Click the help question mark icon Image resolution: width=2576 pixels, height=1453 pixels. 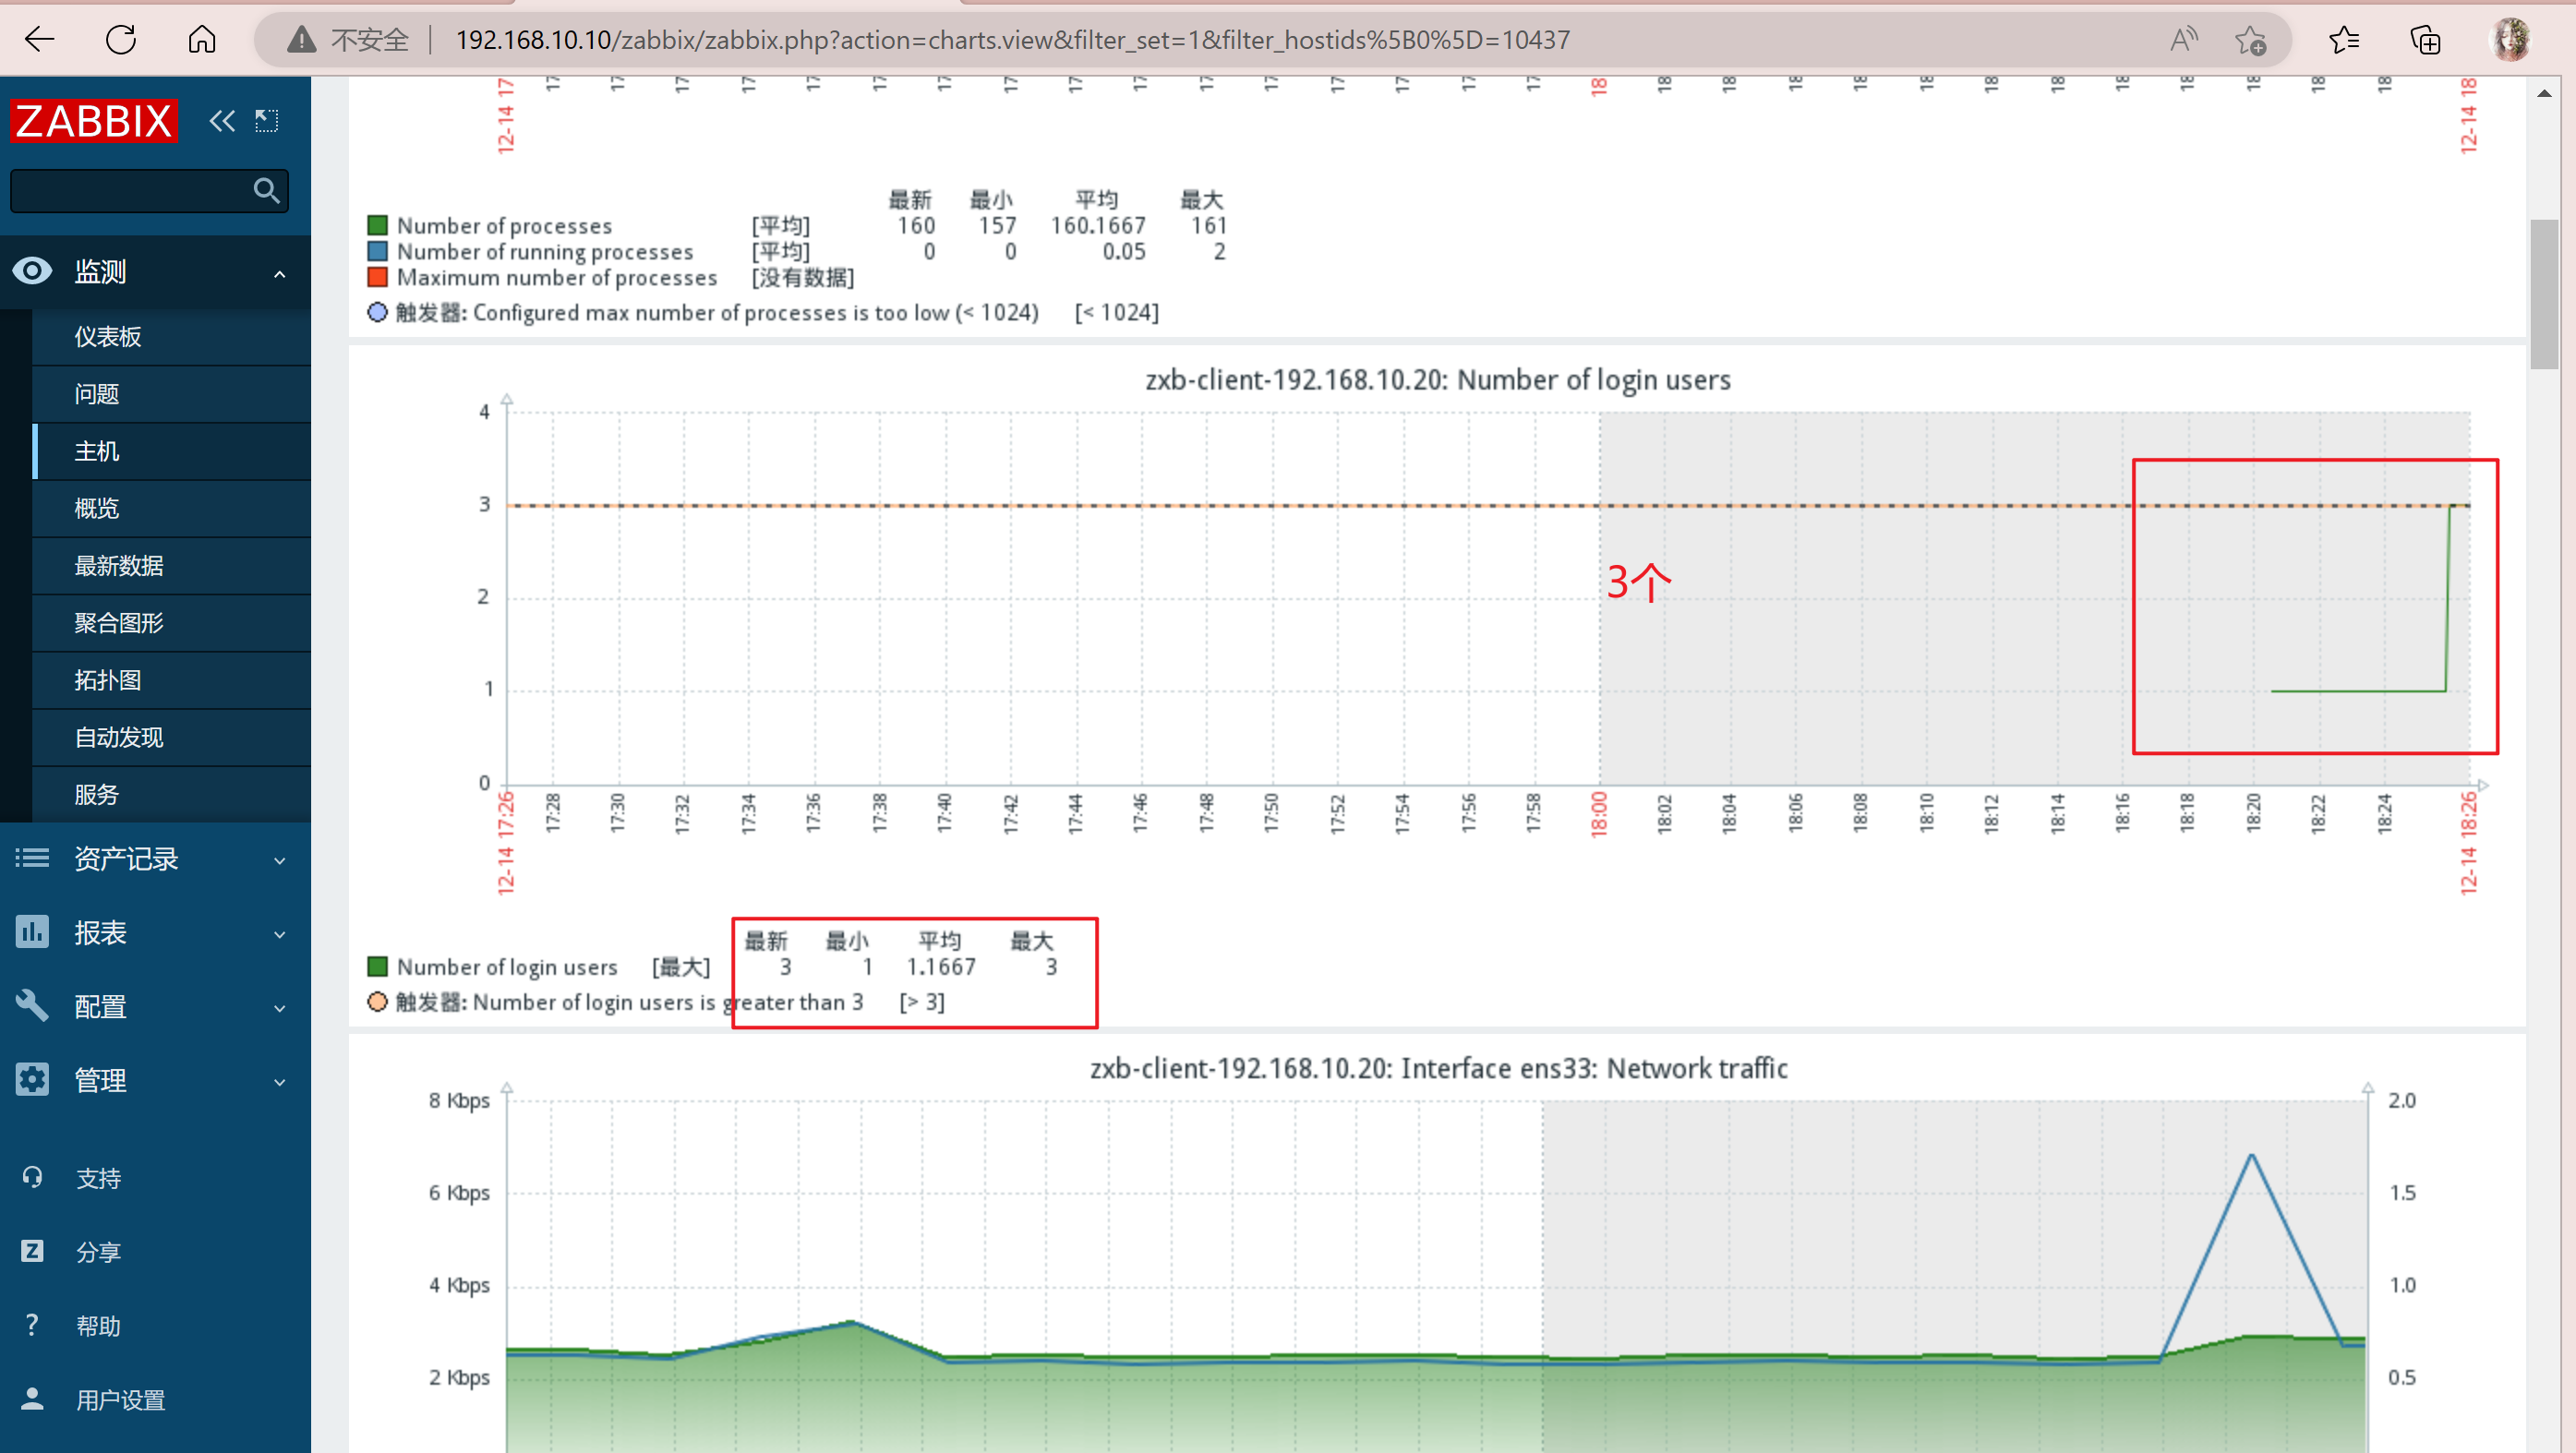click(32, 1325)
